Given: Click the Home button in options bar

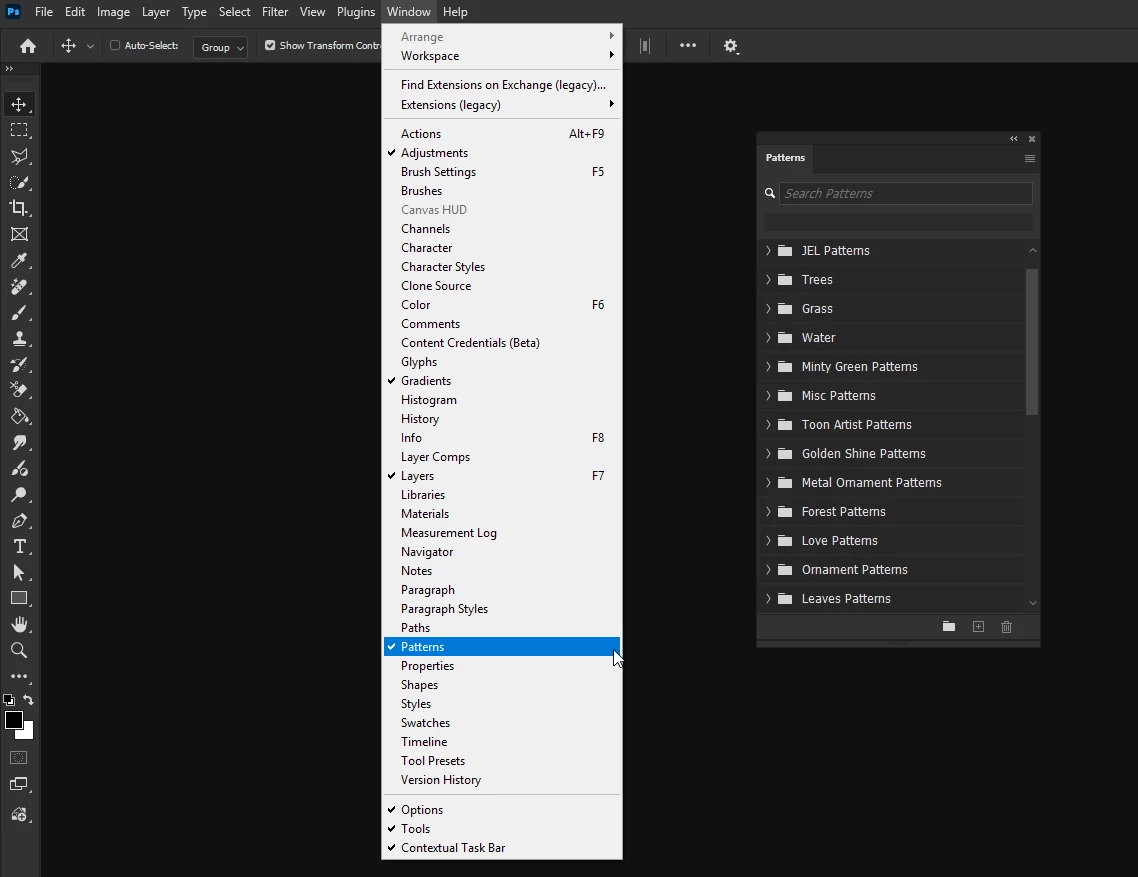Looking at the screenshot, I should point(28,46).
